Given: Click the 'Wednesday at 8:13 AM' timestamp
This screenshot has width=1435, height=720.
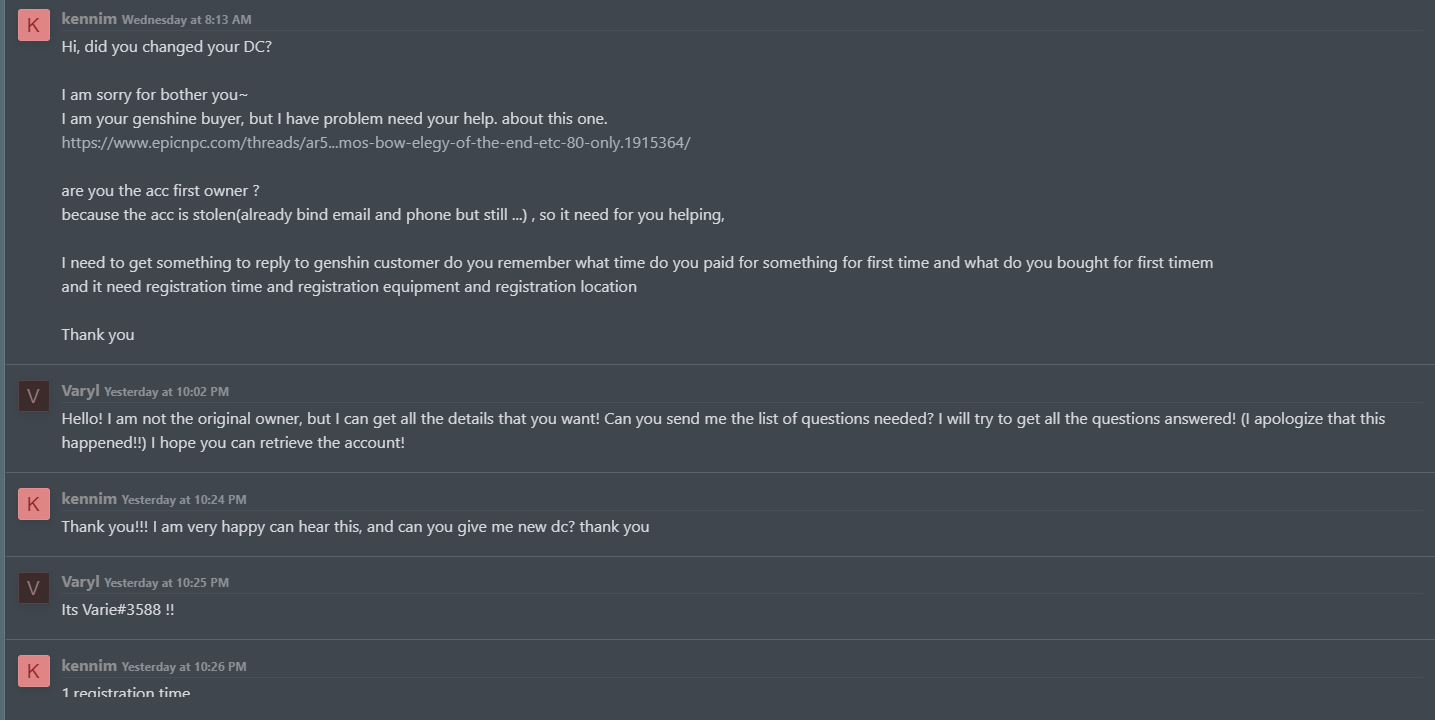Looking at the screenshot, I should [x=187, y=20].
